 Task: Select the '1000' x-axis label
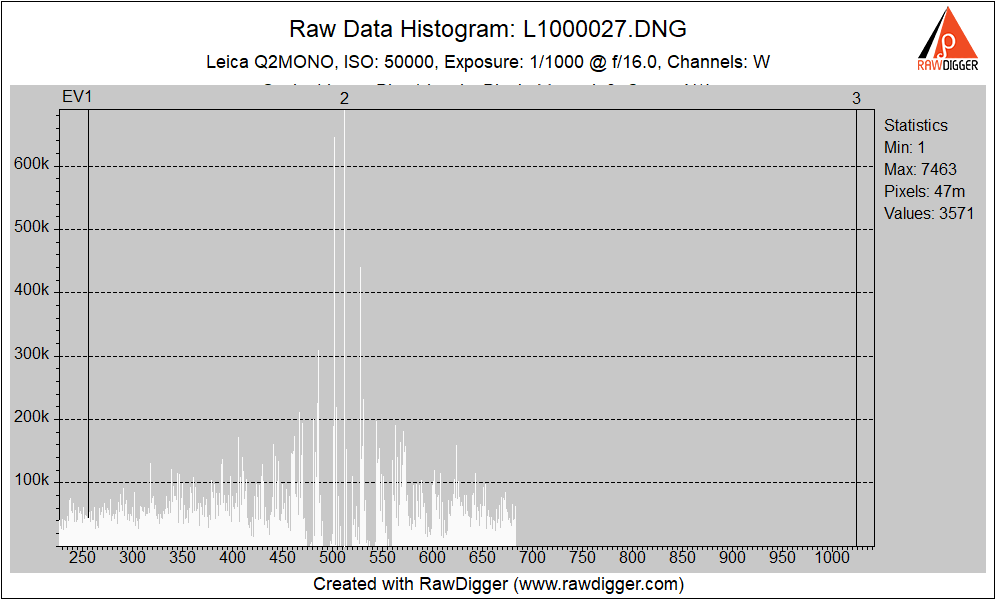pos(832,558)
